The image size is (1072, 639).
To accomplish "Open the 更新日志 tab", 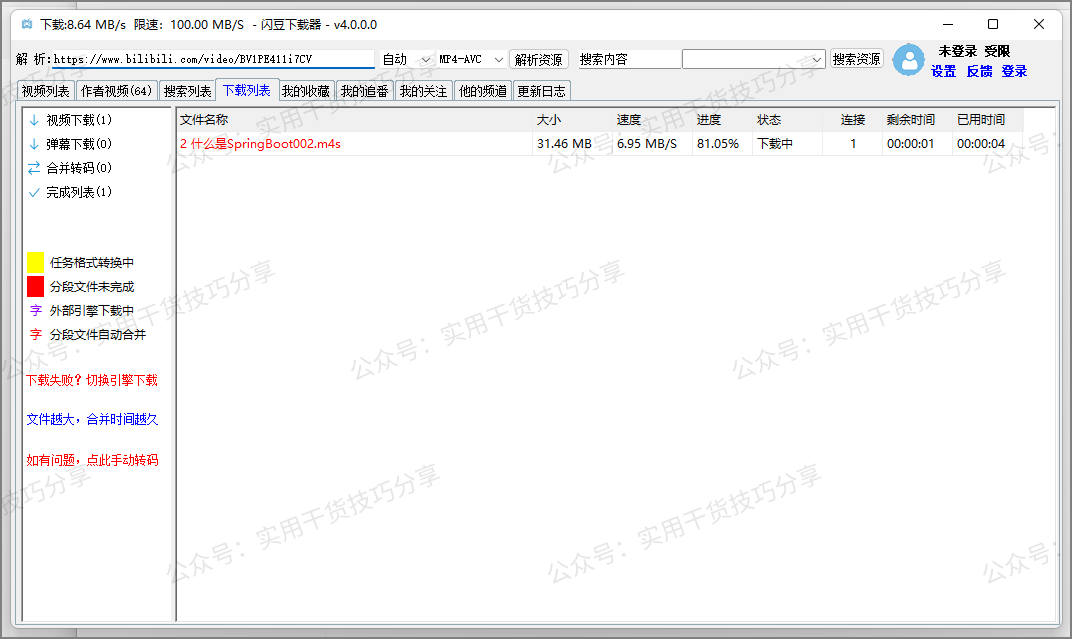I will point(541,89).
